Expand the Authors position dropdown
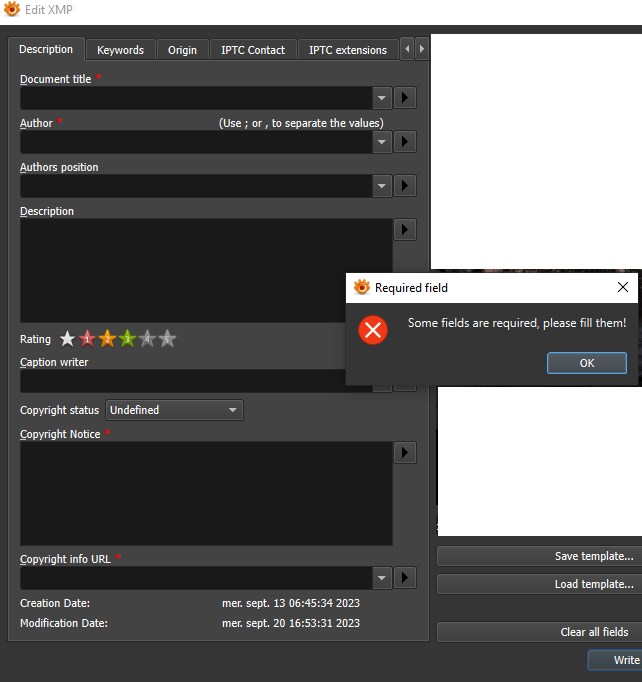This screenshot has width=642, height=682. tap(382, 186)
